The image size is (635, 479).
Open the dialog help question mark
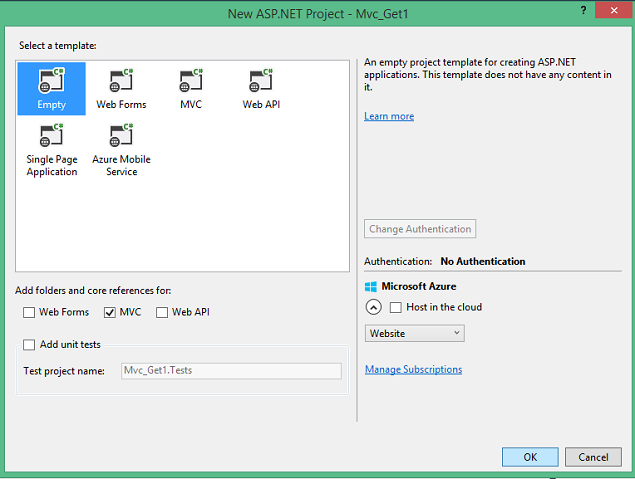point(583,11)
